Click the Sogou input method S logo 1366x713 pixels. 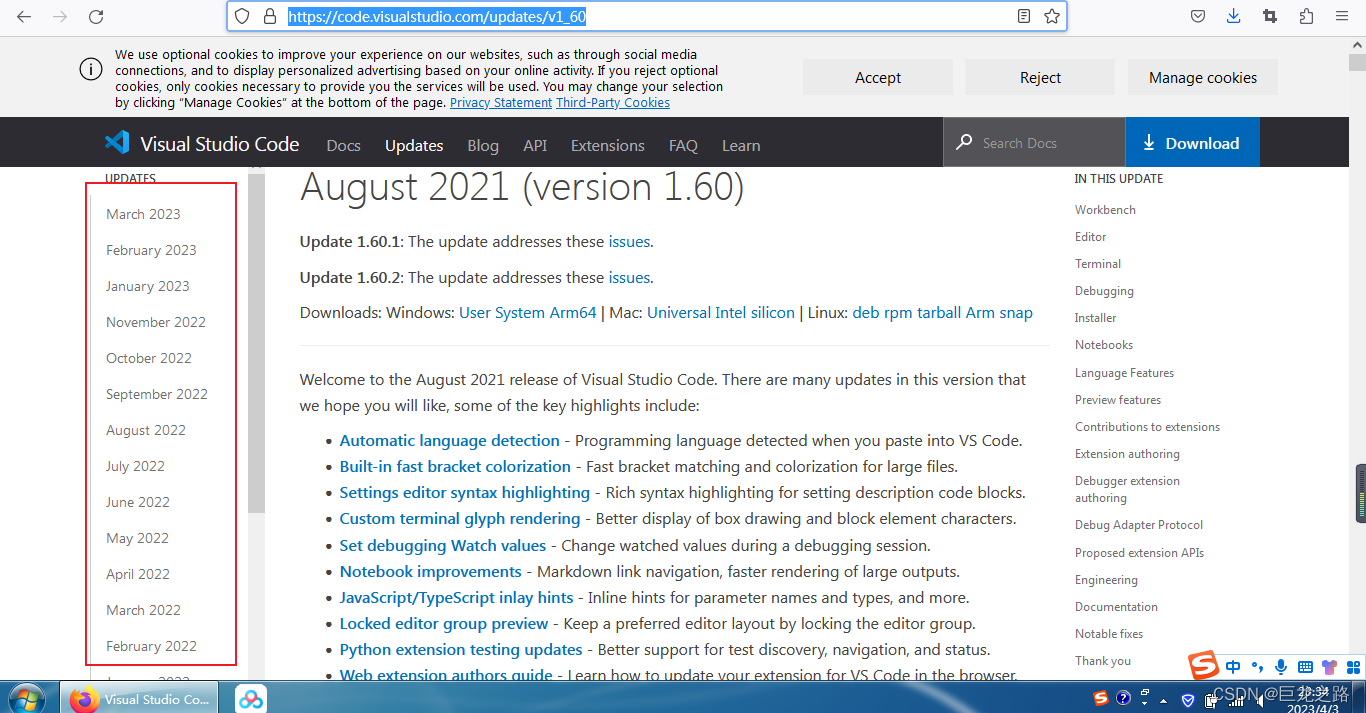pyautogui.click(x=1204, y=665)
